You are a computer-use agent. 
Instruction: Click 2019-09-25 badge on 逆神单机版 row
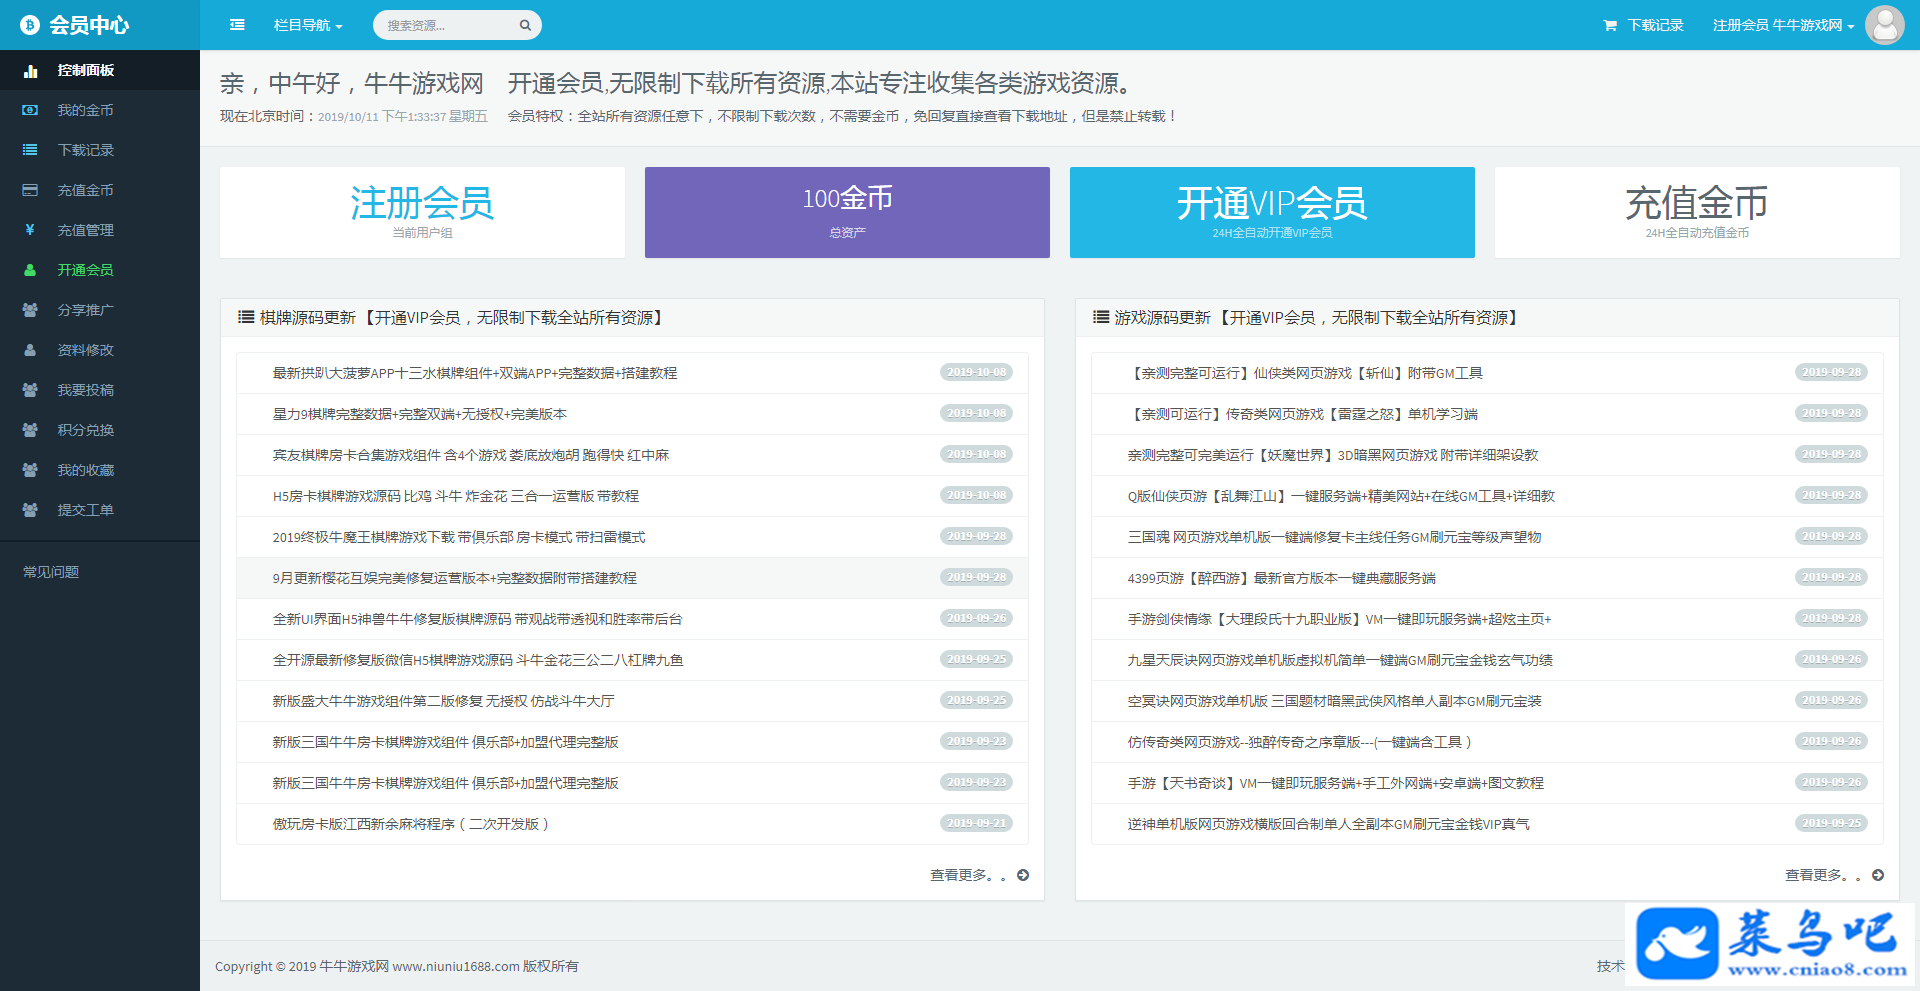point(1831,823)
